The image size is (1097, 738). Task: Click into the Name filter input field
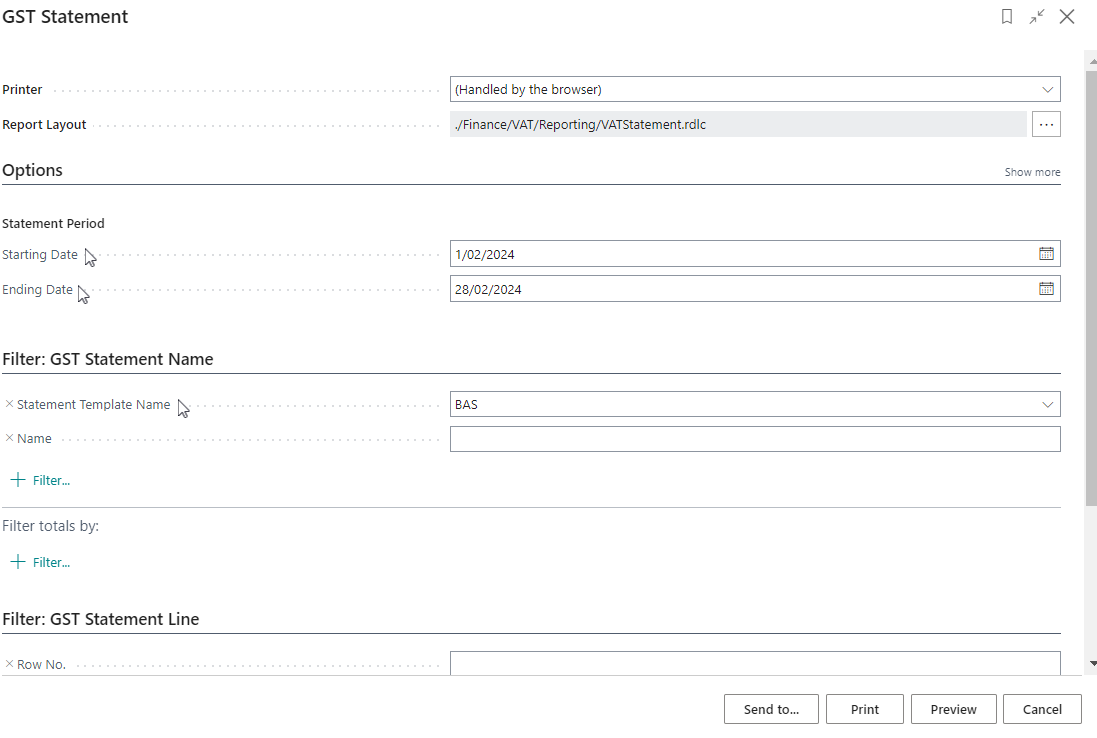click(x=754, y=439)
